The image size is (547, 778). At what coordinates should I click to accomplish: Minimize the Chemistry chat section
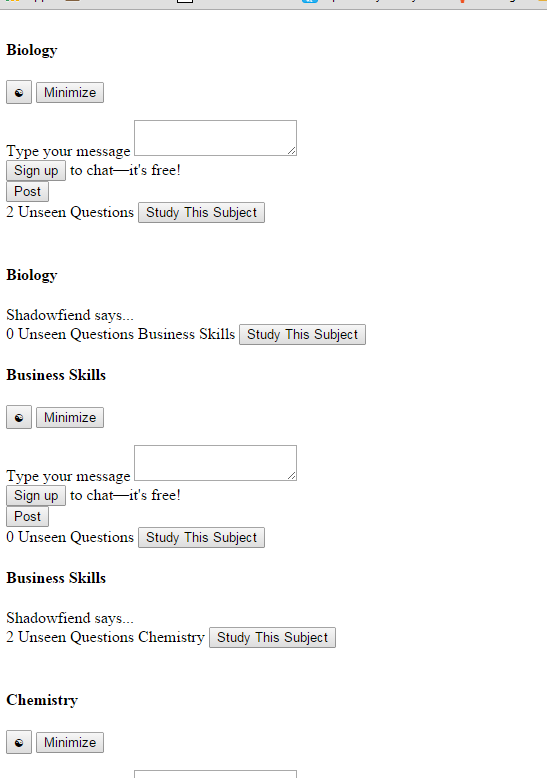(70, 743)
